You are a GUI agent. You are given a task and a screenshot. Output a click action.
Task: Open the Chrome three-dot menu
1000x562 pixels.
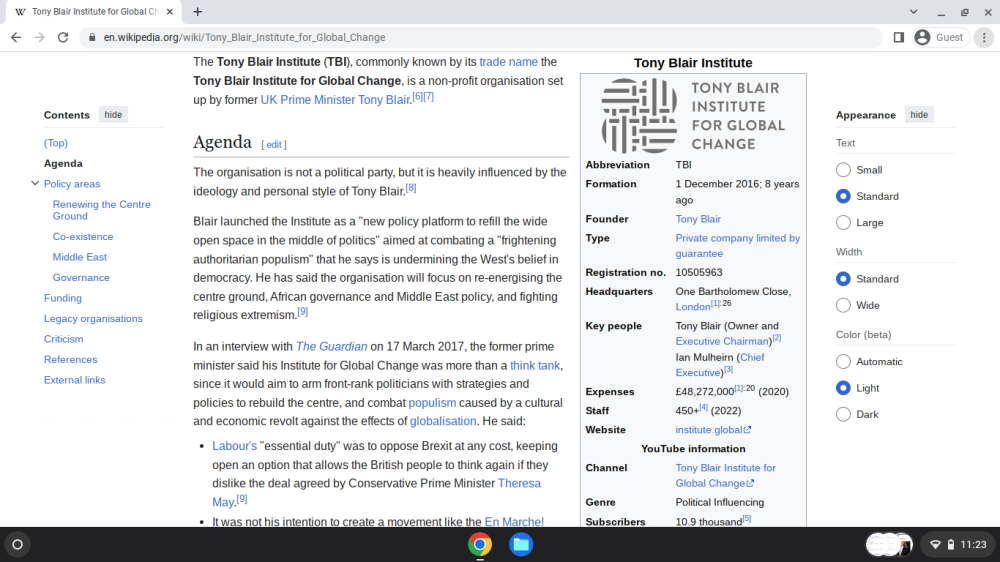[984, 38]
